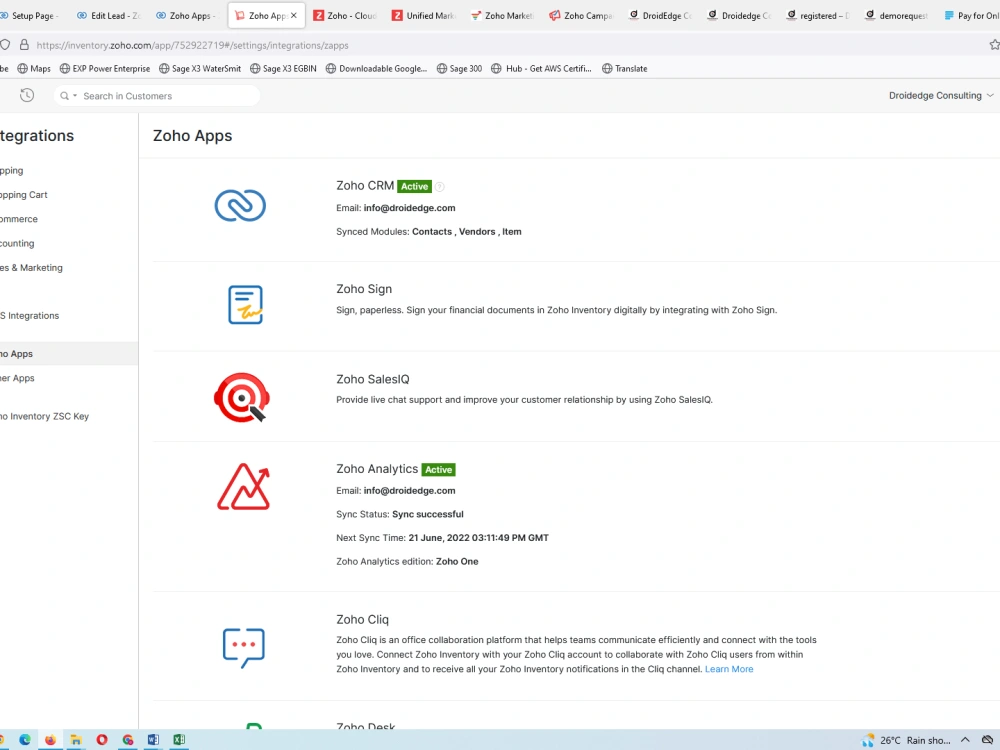
Task: Open Firefox from the taskbar
Action: [50, 740]
